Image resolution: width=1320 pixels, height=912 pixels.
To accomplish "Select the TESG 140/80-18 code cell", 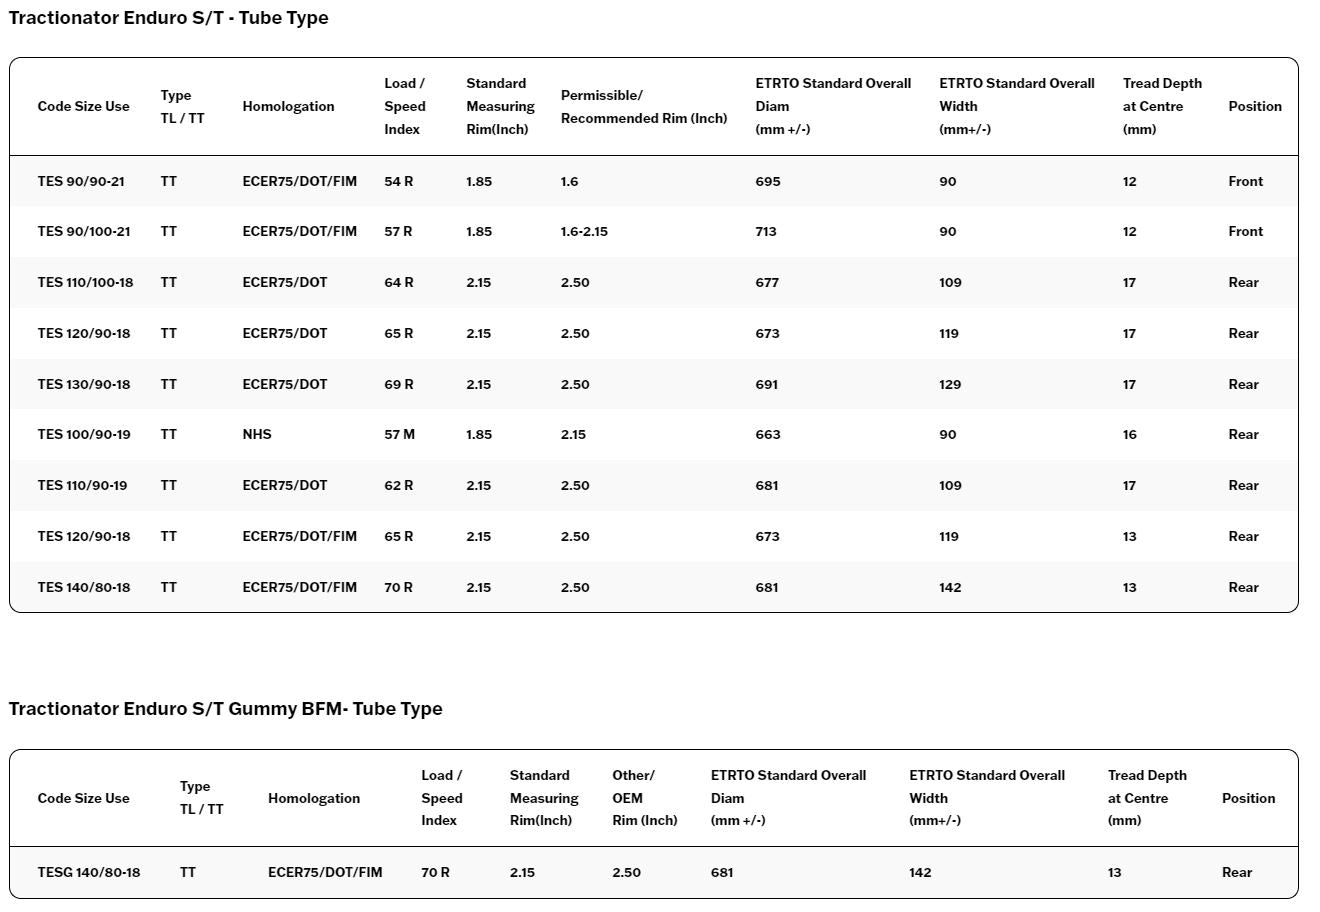I will point(89,873).
